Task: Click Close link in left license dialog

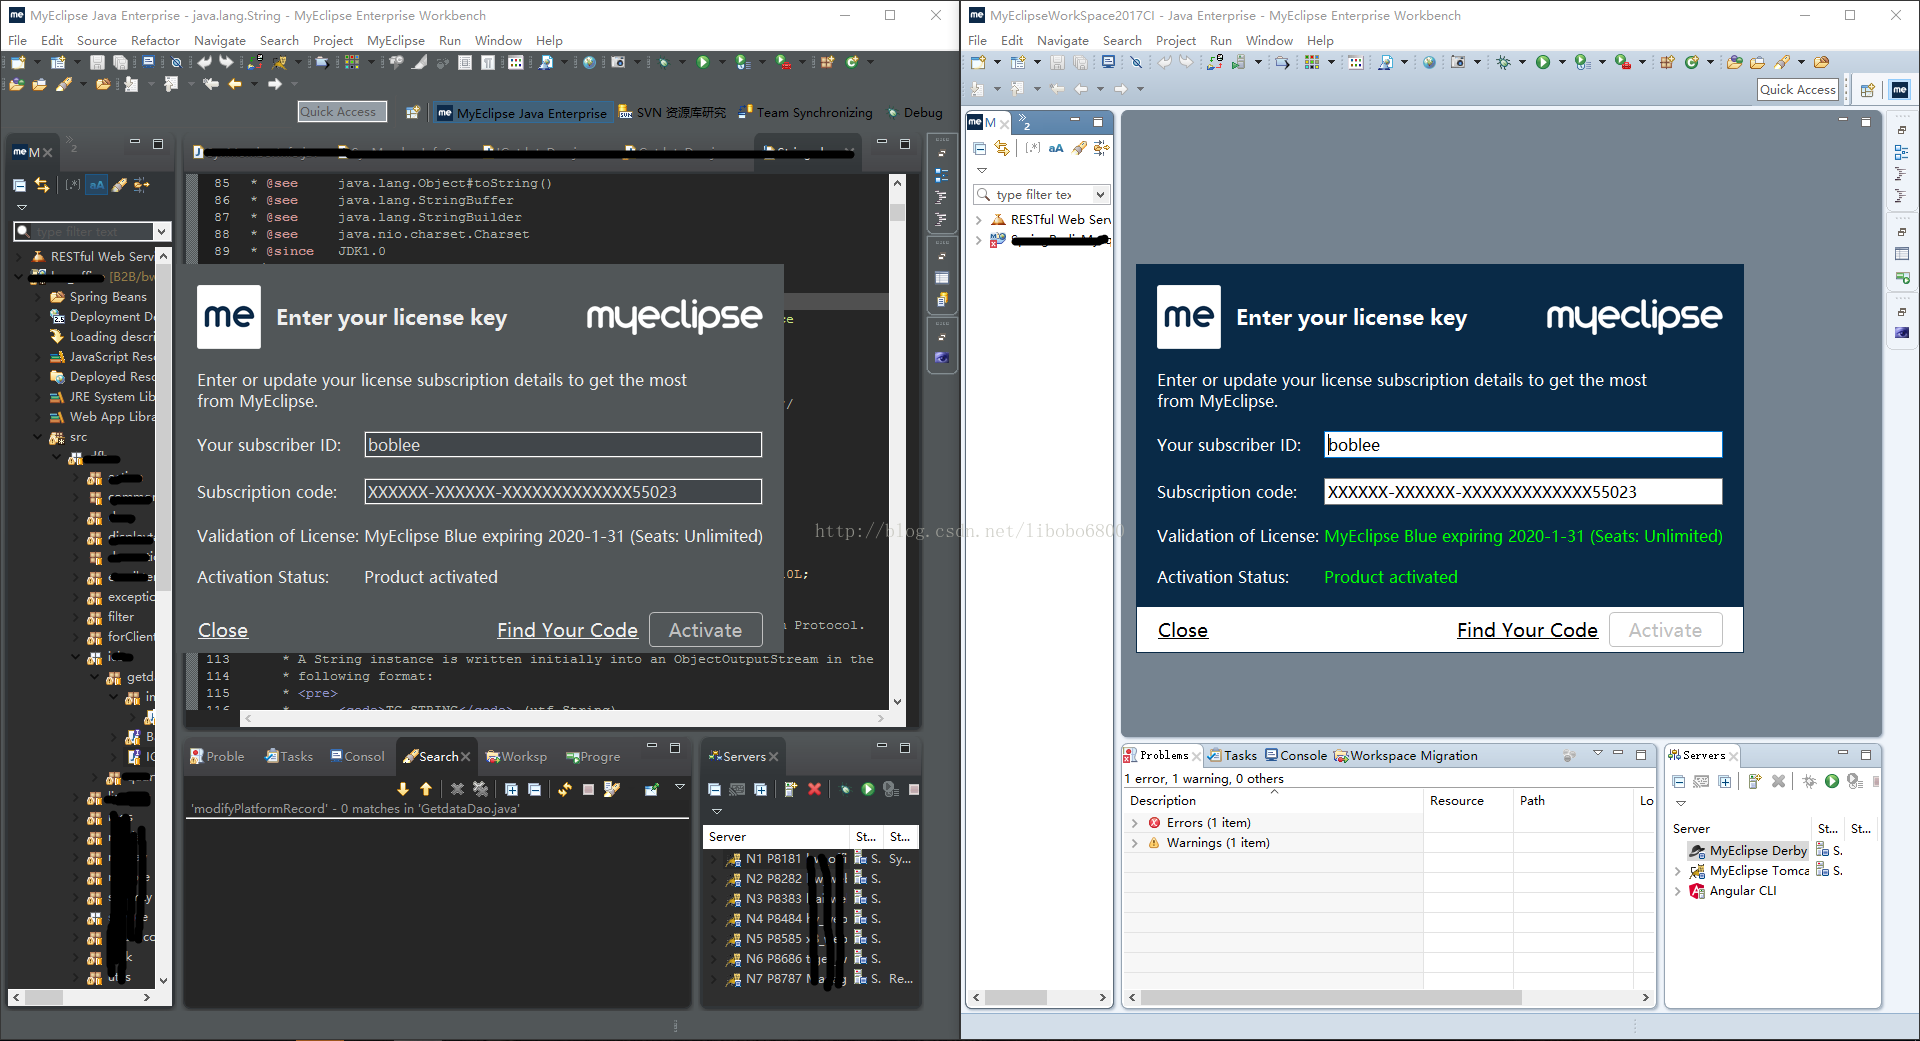Action: click(223, 630)
